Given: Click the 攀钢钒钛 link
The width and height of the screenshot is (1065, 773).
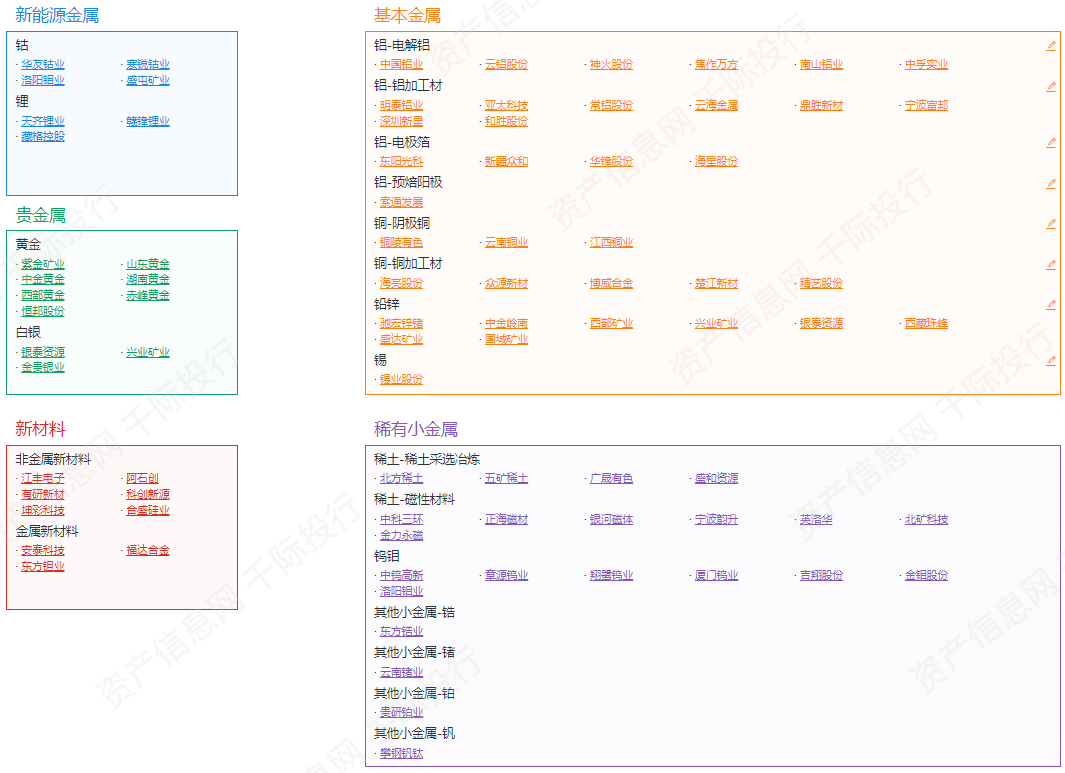Looking at the screenshot, I should click(401, 753).
